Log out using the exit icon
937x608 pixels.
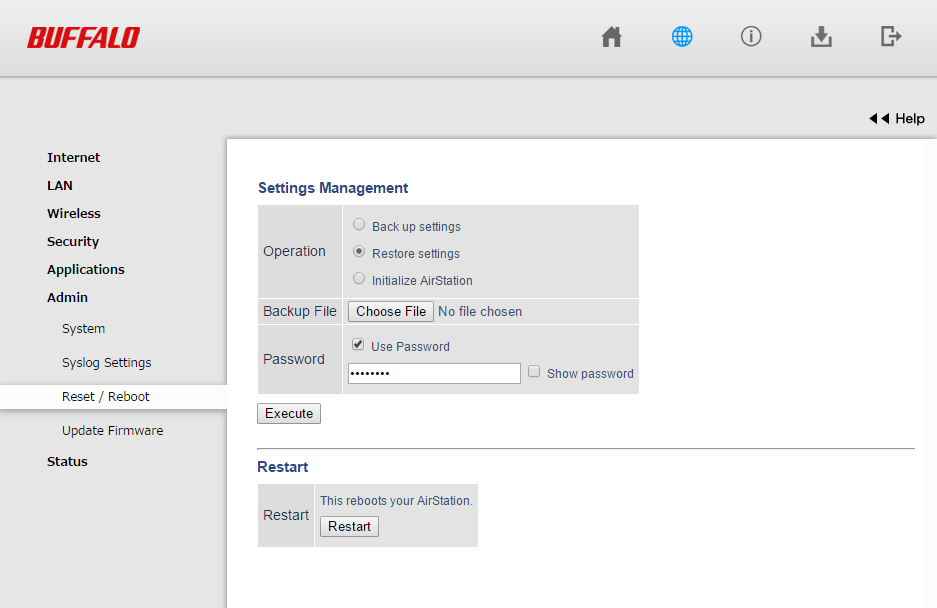pos(891,37)
